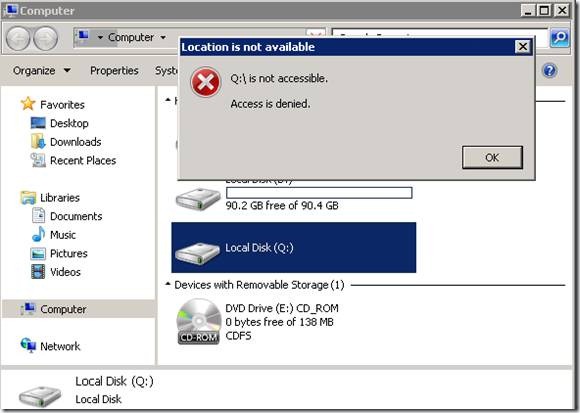Click the CDFS file system label
Viewport: 580px width, 413px height.
coord(238,336)
